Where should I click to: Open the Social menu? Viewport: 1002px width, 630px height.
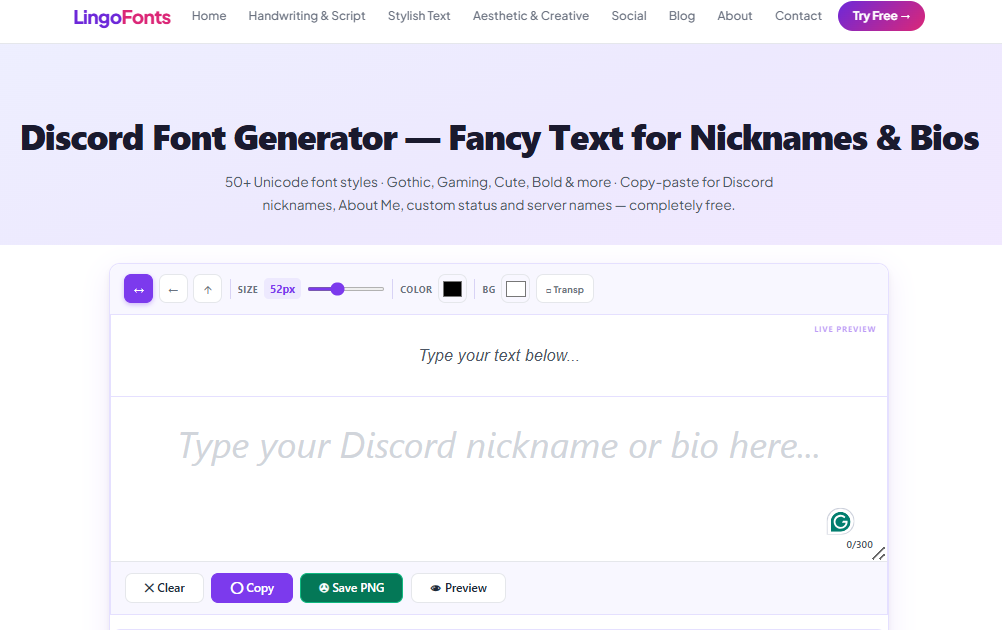point(629,16)
